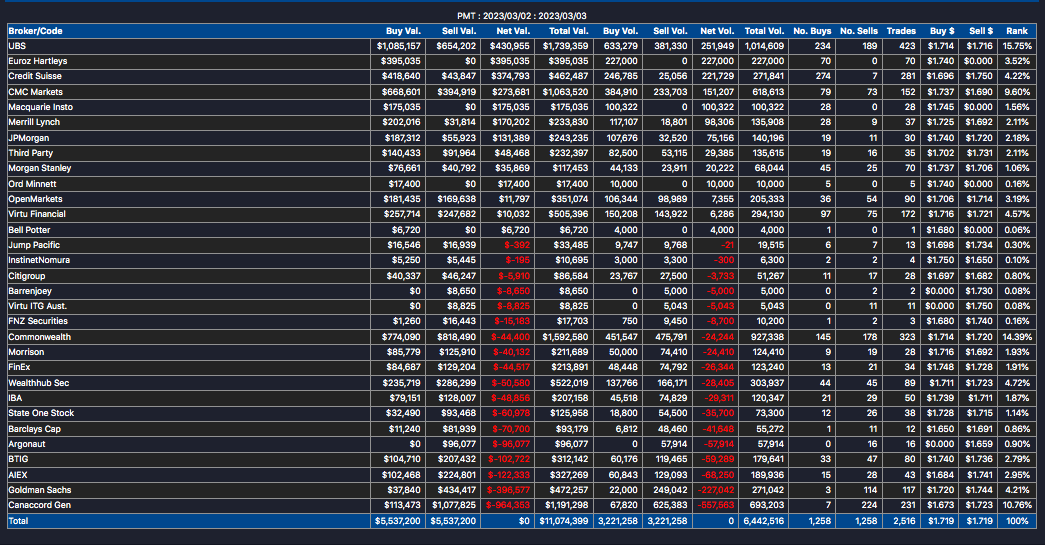This screenshot has height=545, width=1045.
Task: Click total volume 6,442,516
Action: (x=764, y=520)
